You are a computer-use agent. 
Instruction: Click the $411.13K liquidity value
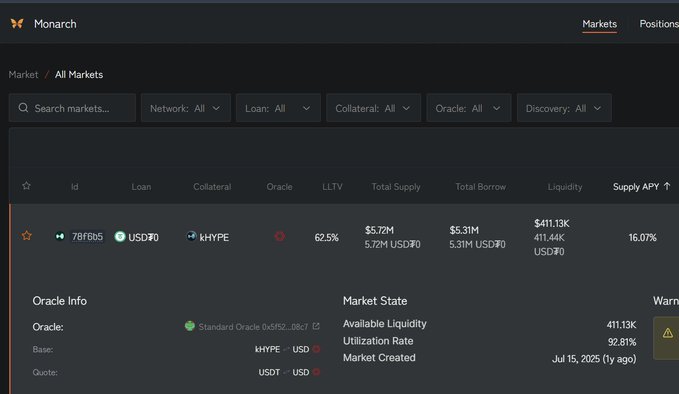(552, 223)
